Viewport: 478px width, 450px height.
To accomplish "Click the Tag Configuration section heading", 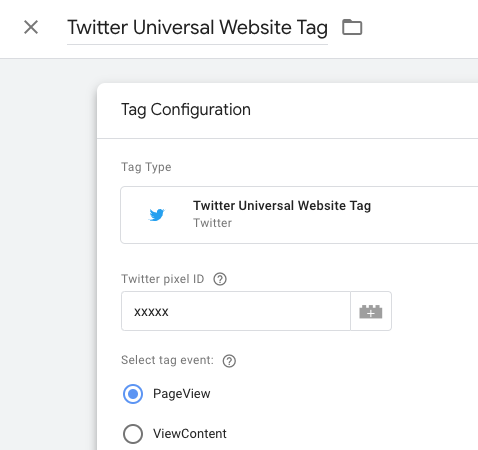I will coord(186,110).
